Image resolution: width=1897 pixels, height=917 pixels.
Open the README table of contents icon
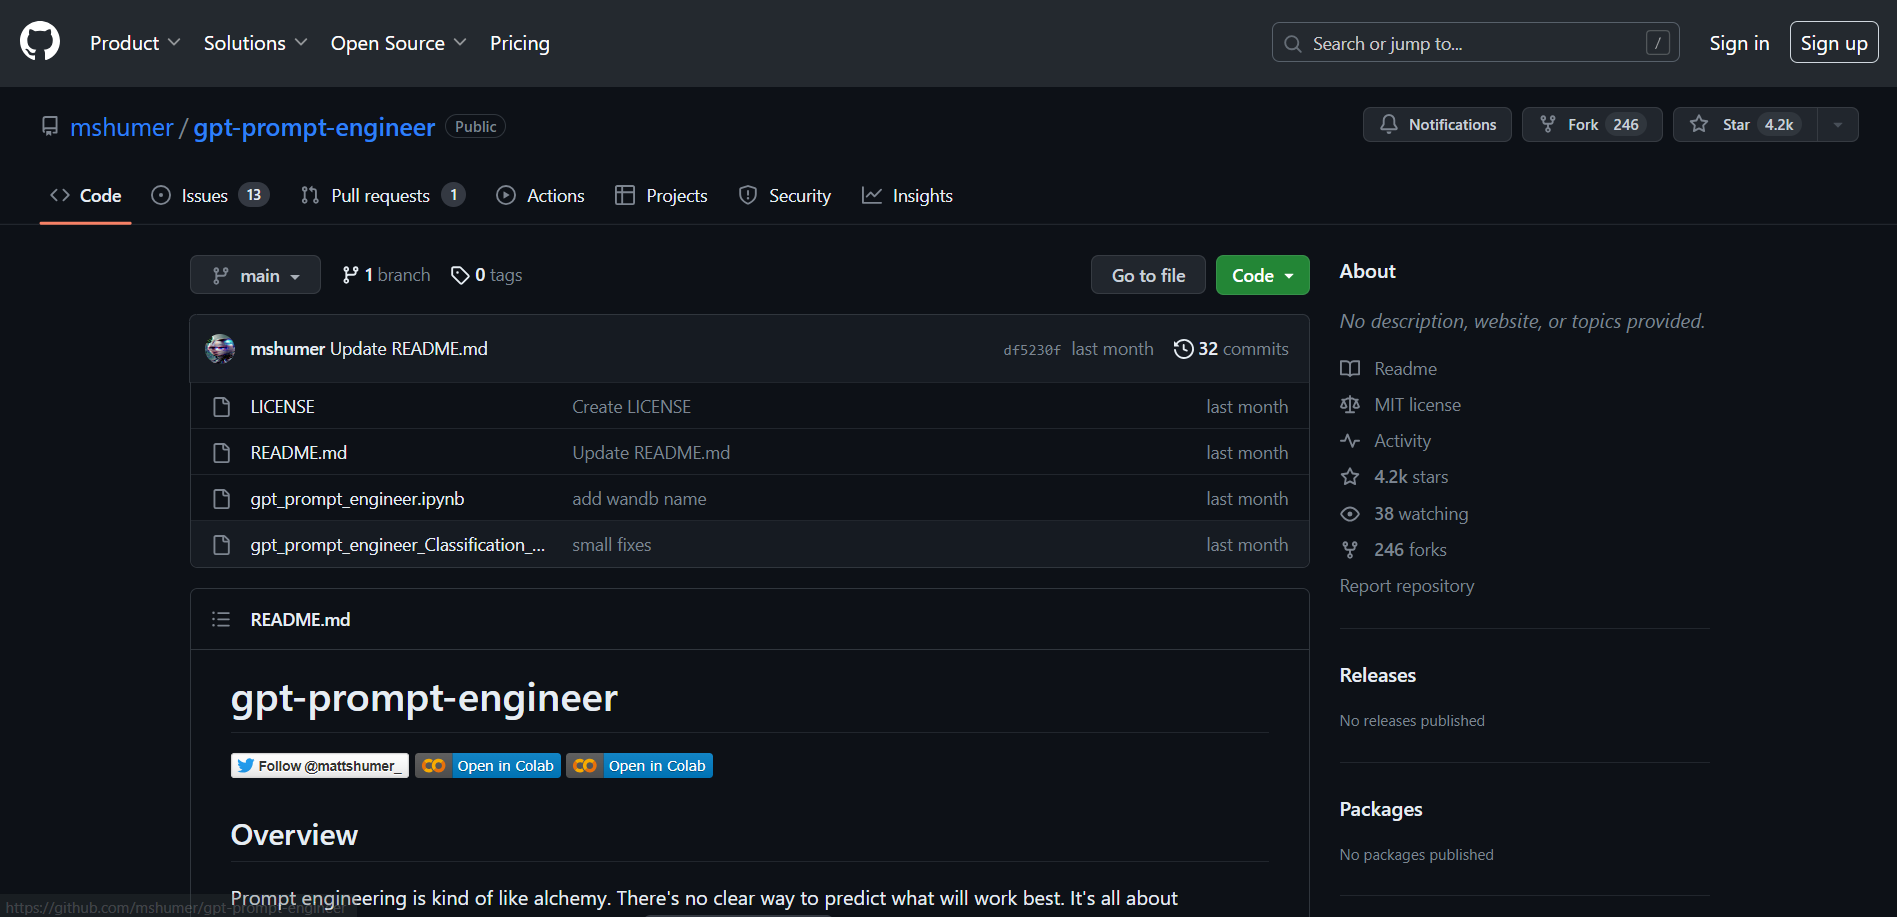pos(221,620)
